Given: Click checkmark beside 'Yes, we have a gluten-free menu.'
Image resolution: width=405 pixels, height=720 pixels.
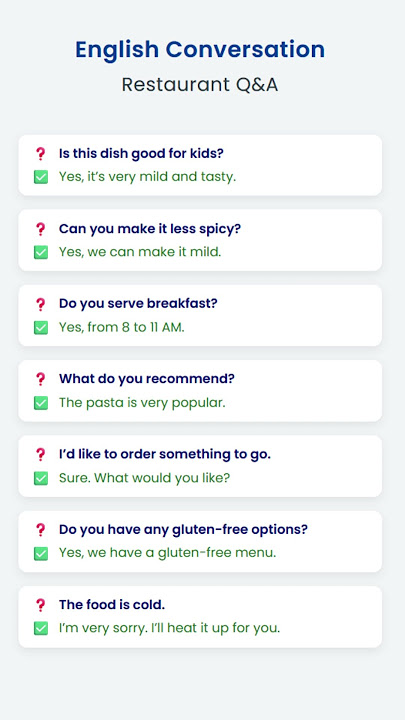Looking at the screenshot, I should (41, 553).
